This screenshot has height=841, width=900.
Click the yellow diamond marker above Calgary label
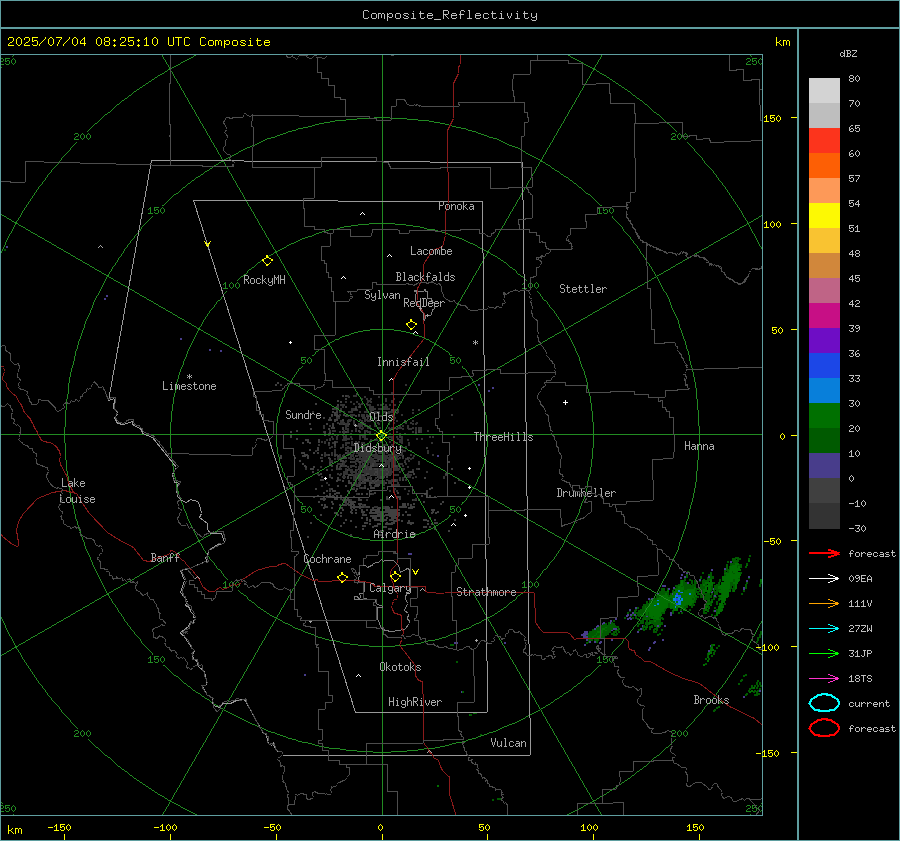[x=395, y=576]
